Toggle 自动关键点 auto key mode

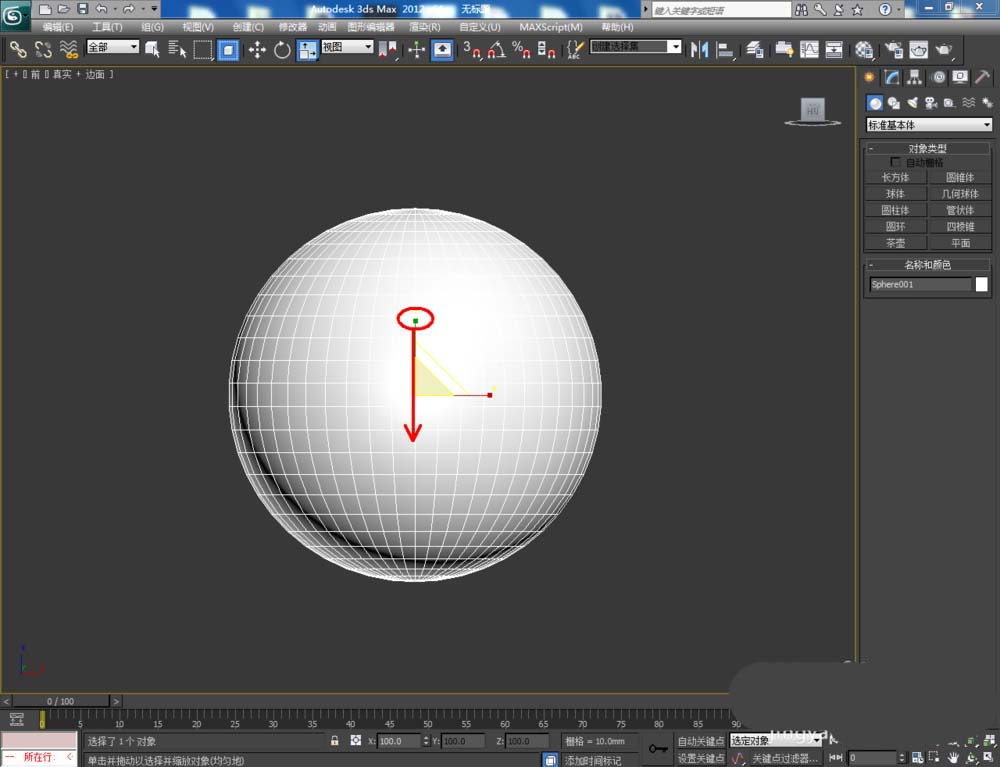[x=700, y=741]
